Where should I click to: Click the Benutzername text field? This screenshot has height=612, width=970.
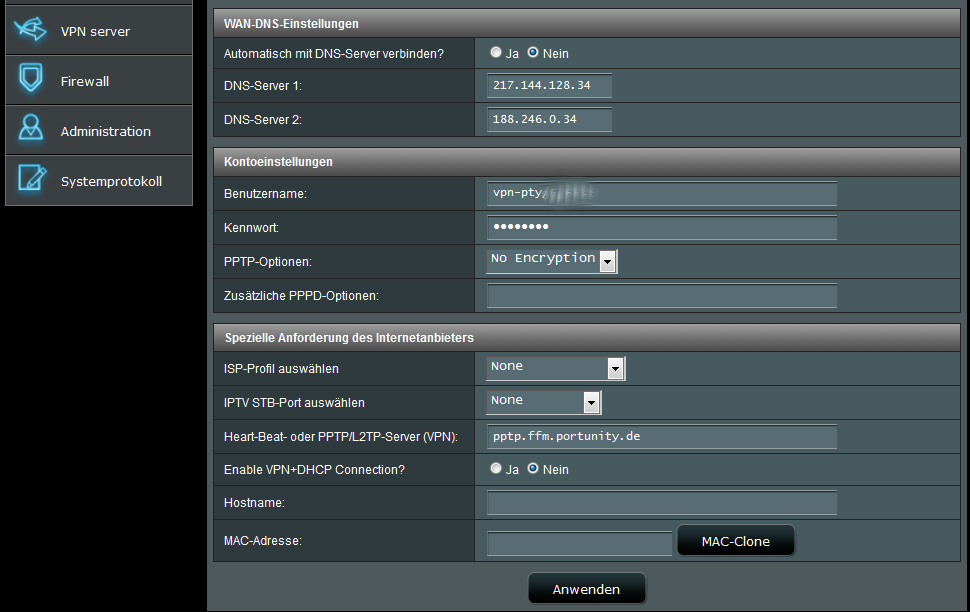pos(661,194)
